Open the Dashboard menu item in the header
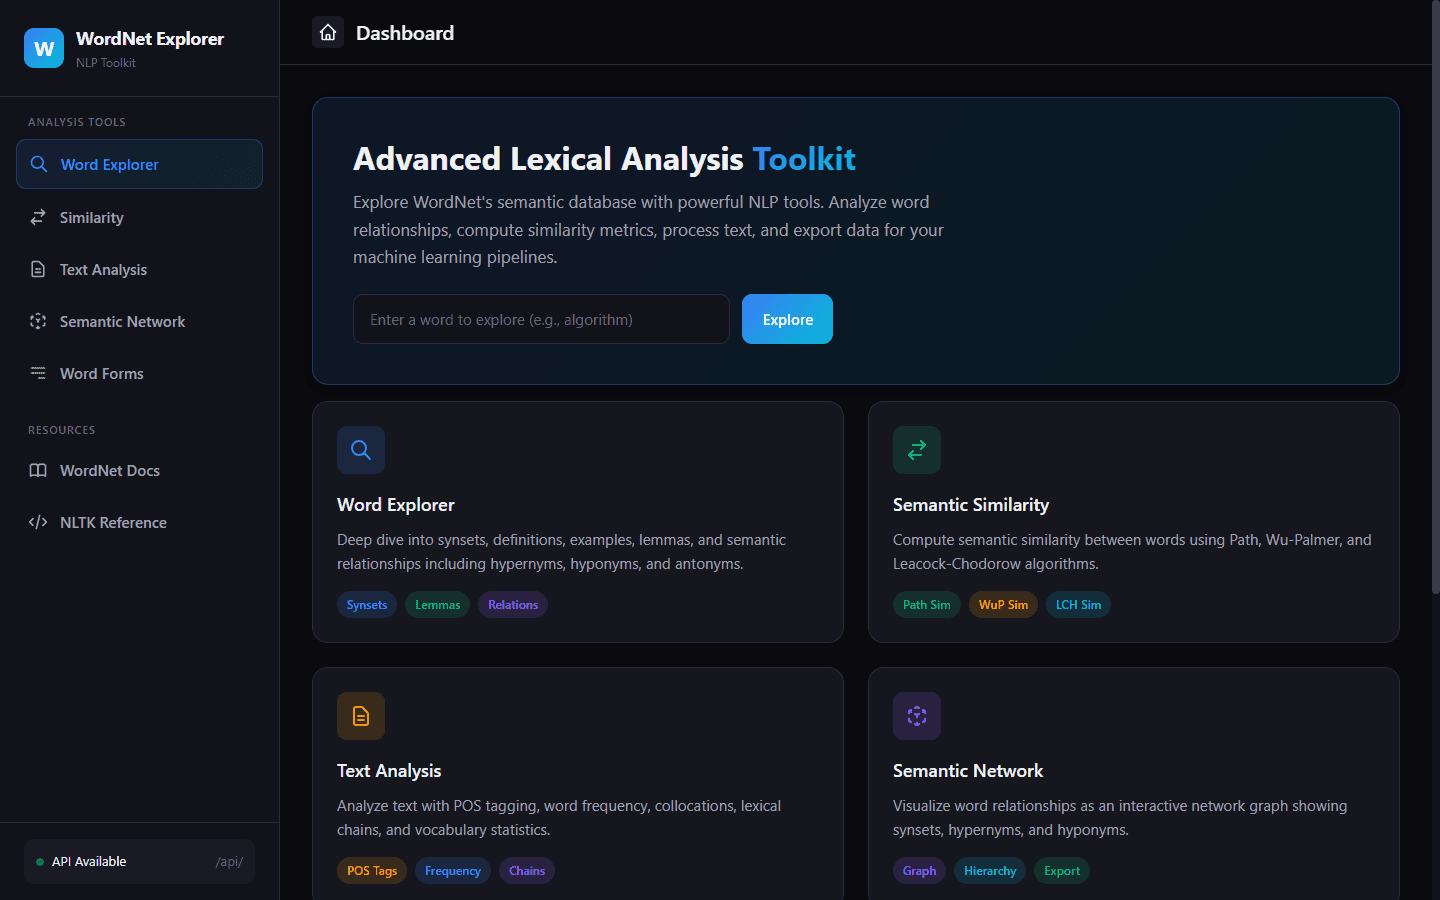The image size is (1440, 900). pos(405,32)
